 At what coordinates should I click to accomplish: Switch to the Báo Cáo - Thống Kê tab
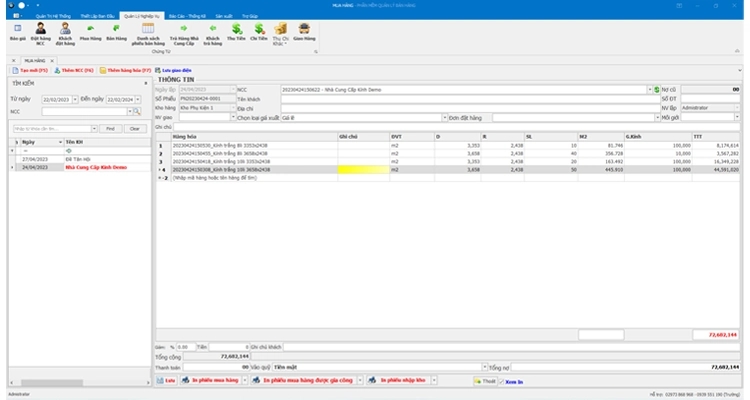tap(182, 17)
